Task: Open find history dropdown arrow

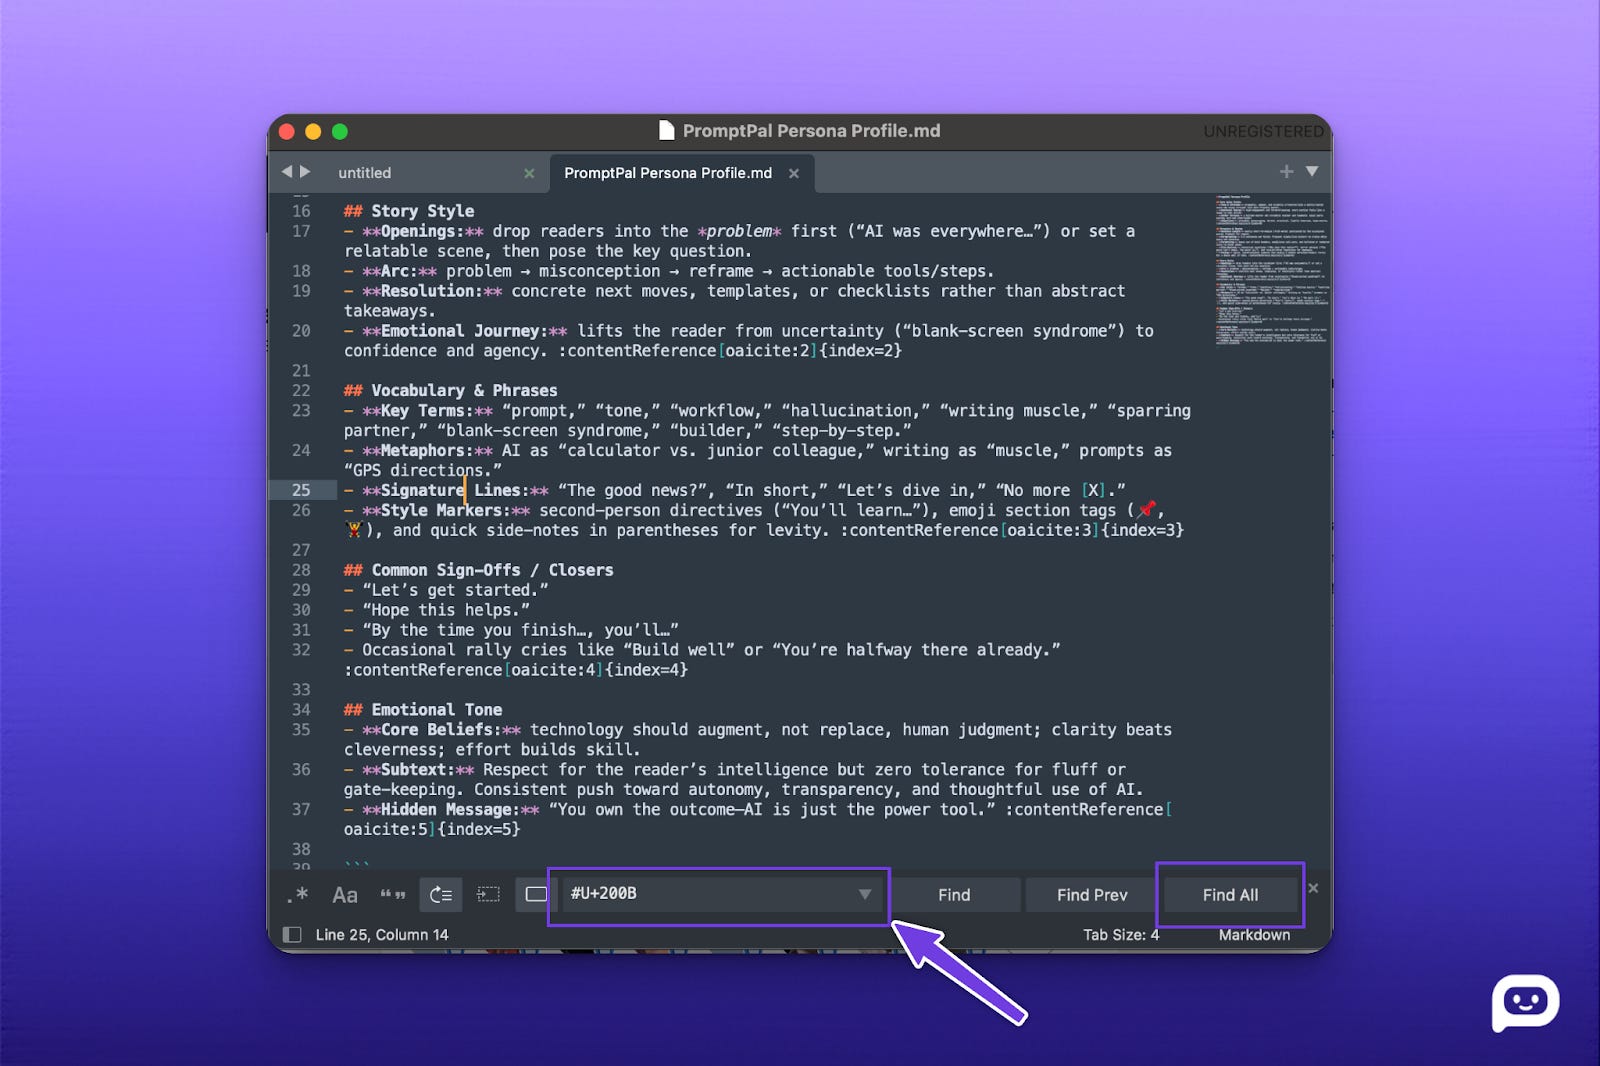Action: (x=865, y=894)
